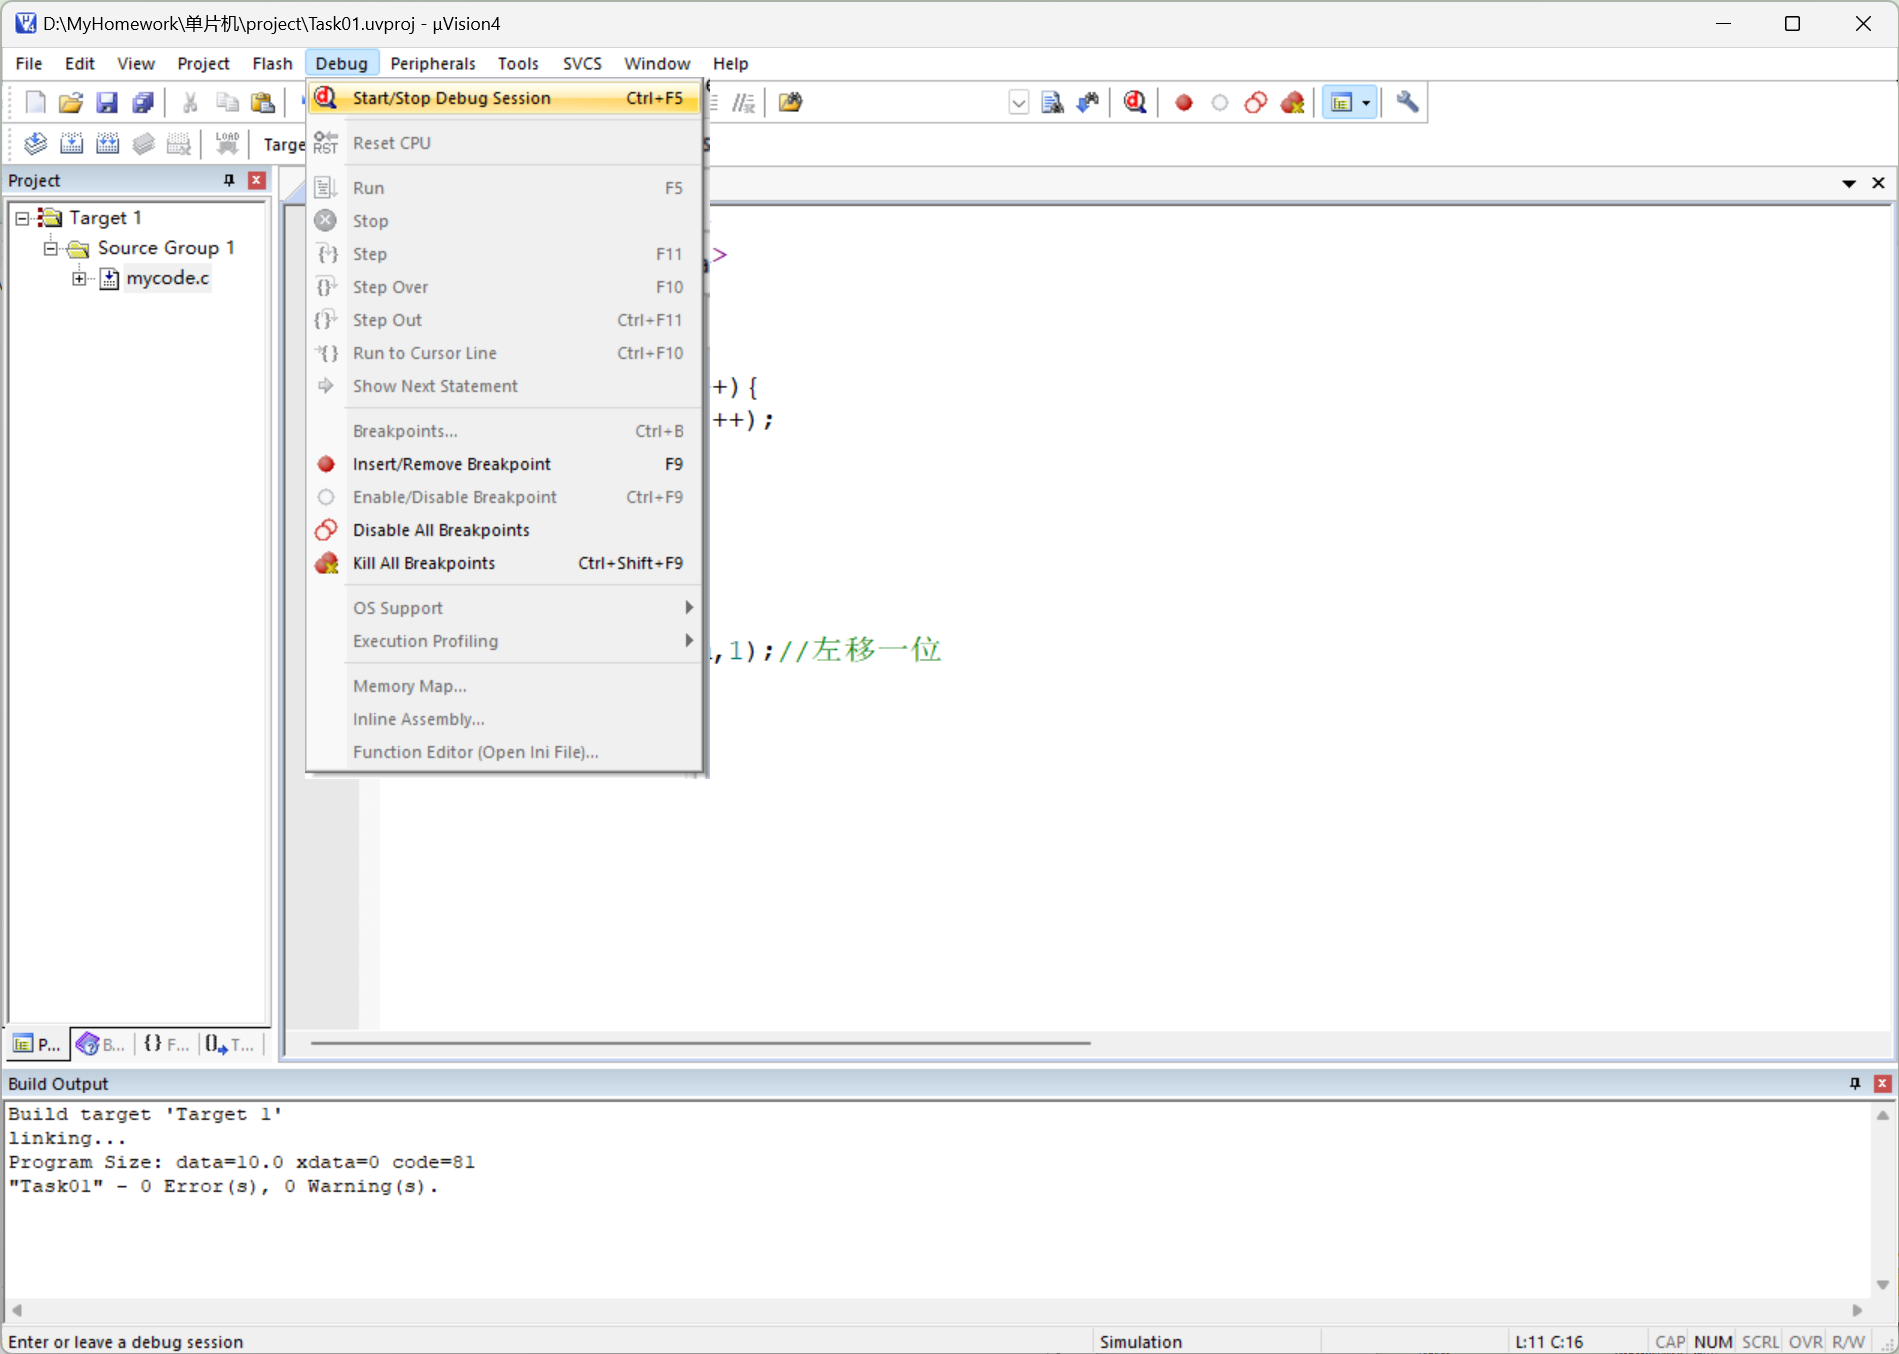Click the incremental find toolbar icon
Viewport: 1899px width, 1354px height.
[1088, 102]
